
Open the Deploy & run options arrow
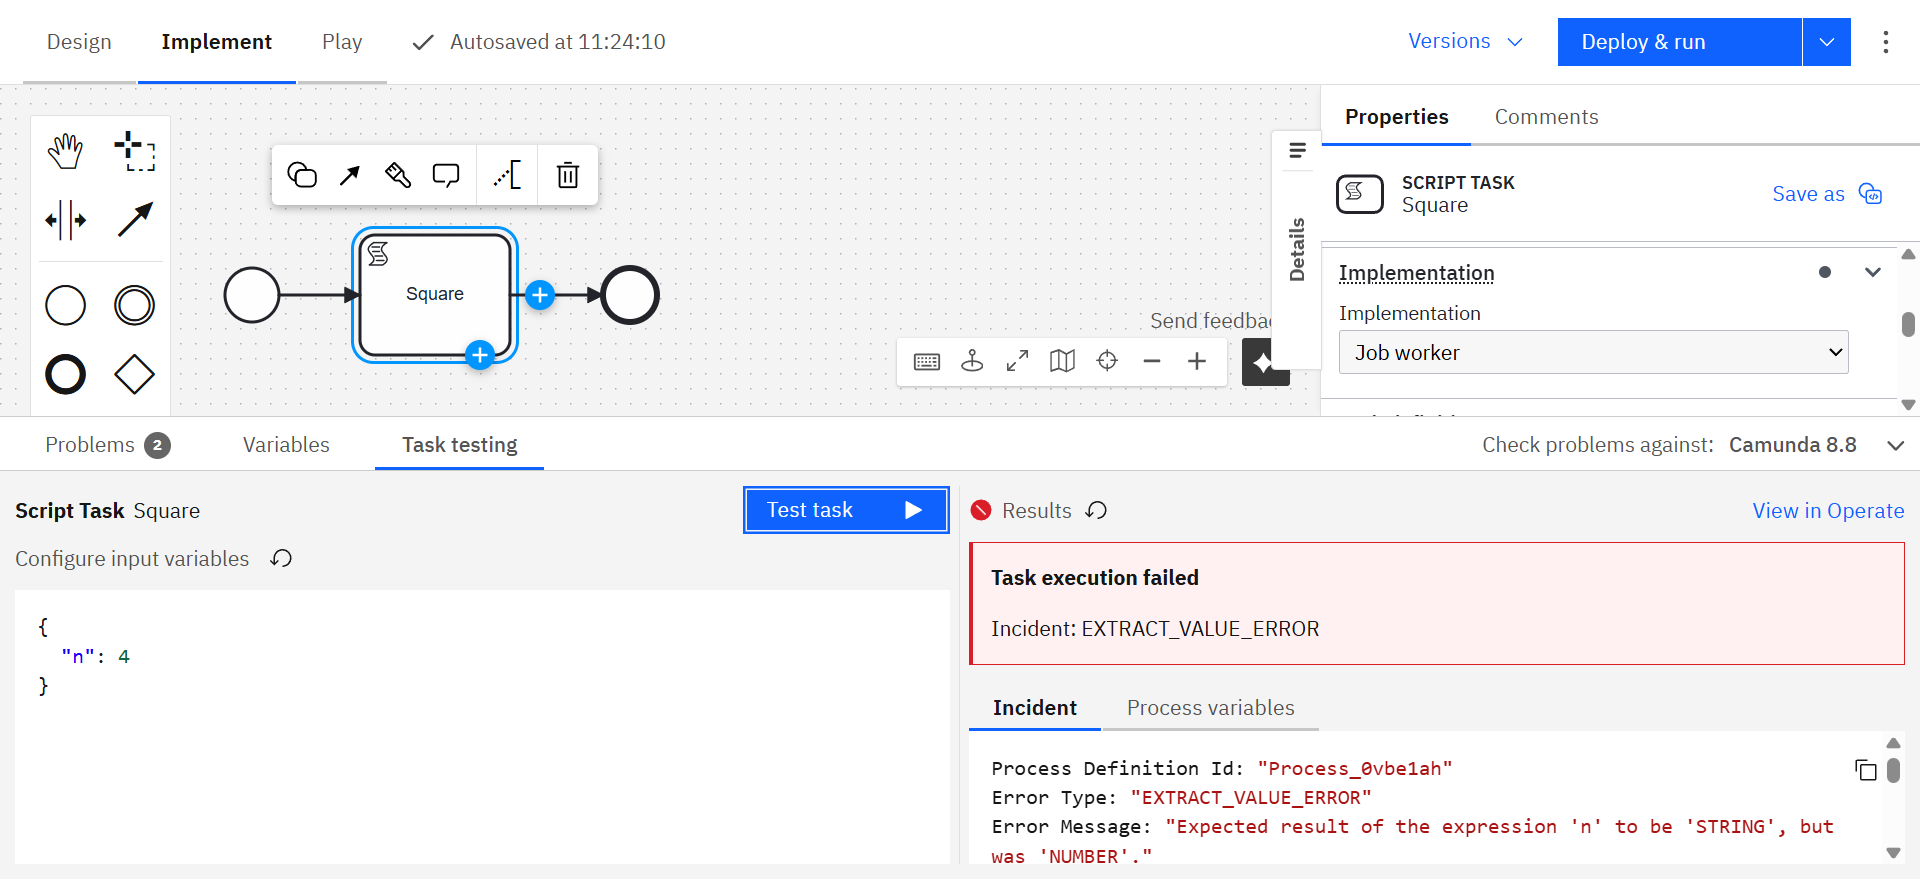tap(1826, 42)
